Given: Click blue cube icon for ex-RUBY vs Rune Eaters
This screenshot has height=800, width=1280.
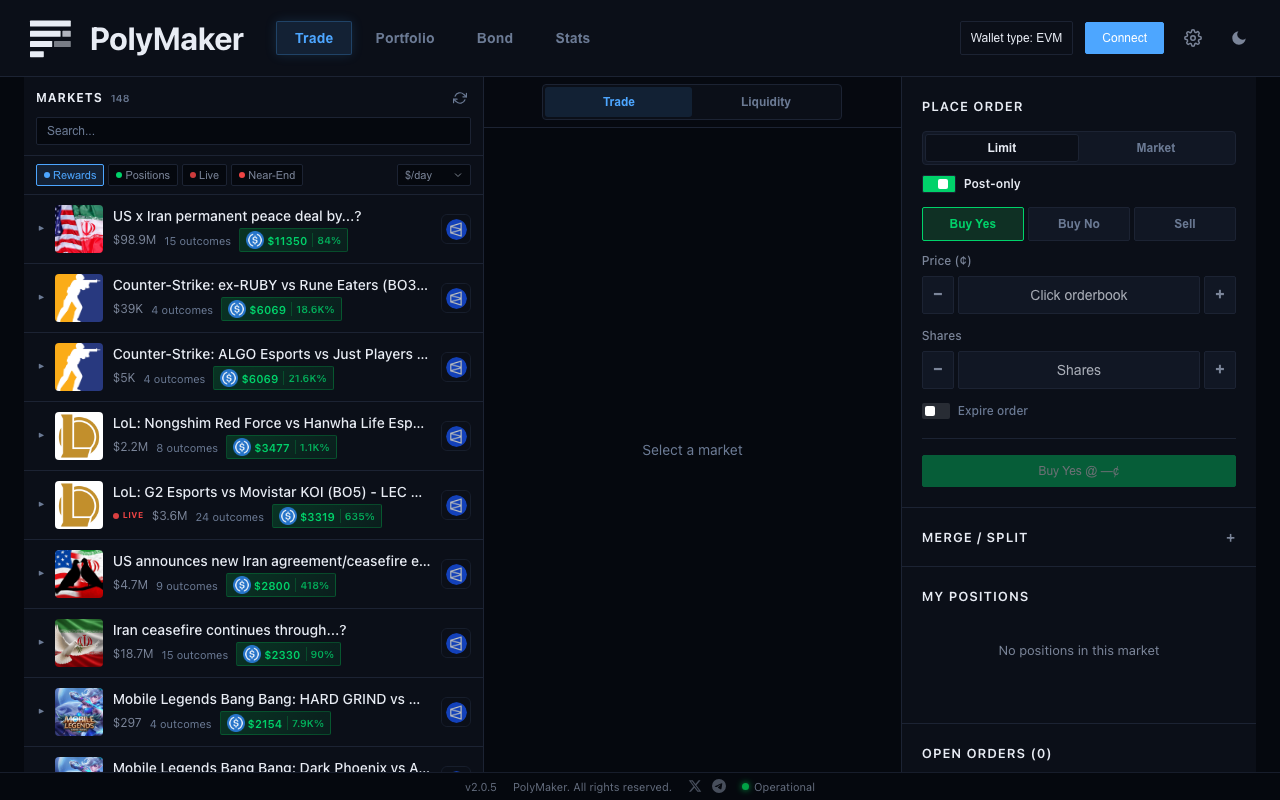Looking at the screenshot, I should [x=456, y=298].
